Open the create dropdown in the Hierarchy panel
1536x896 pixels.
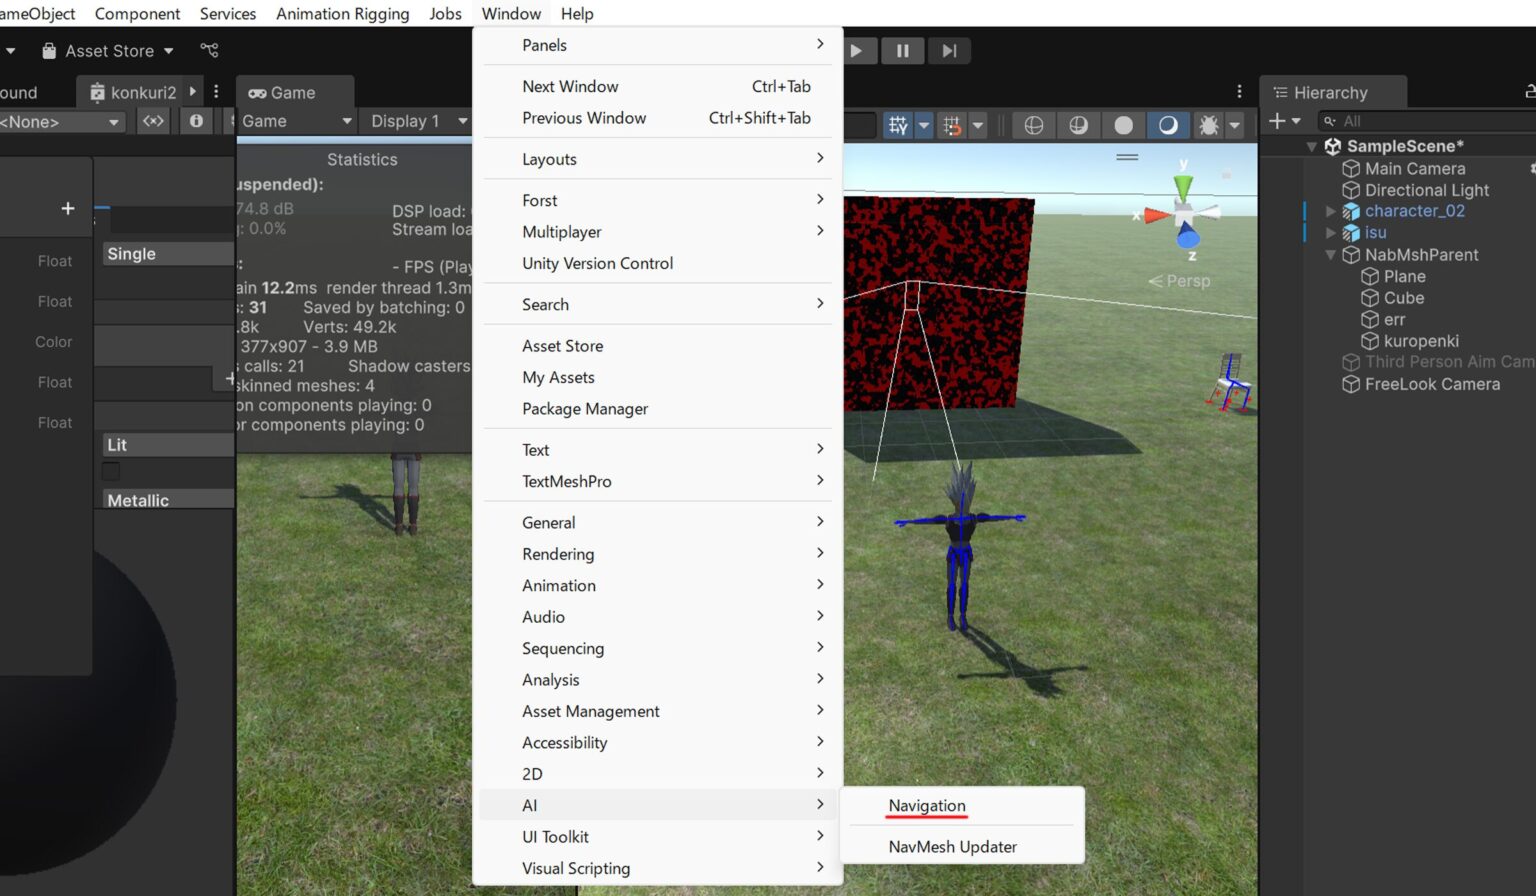1285,121
